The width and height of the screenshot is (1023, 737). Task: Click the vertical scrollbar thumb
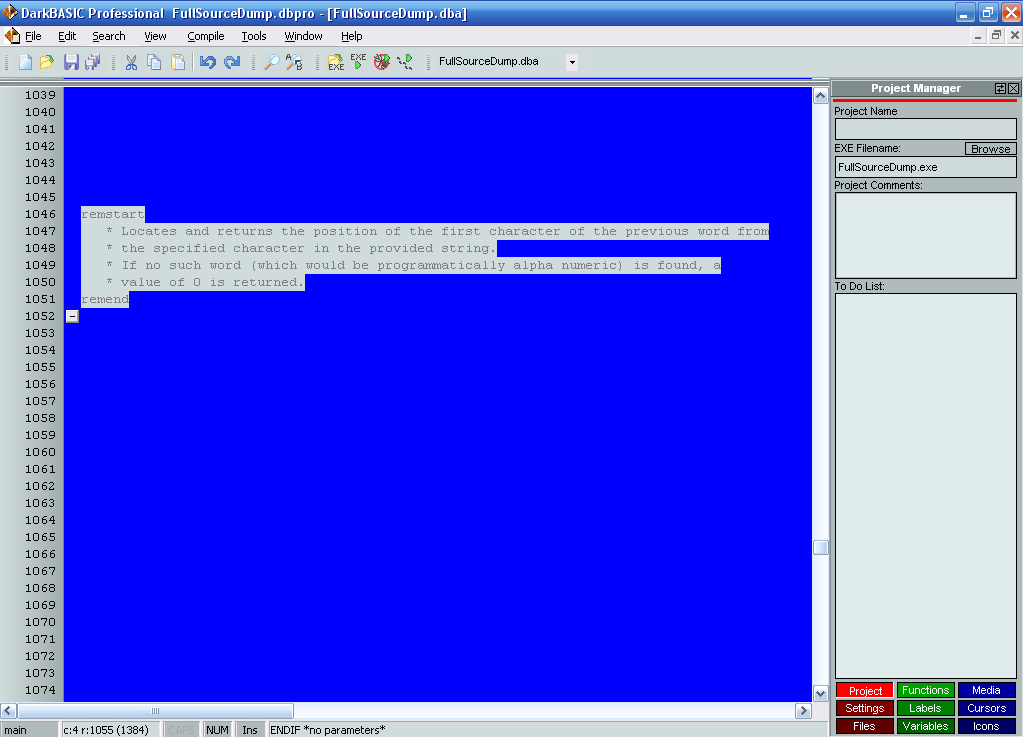pos(820,547)
